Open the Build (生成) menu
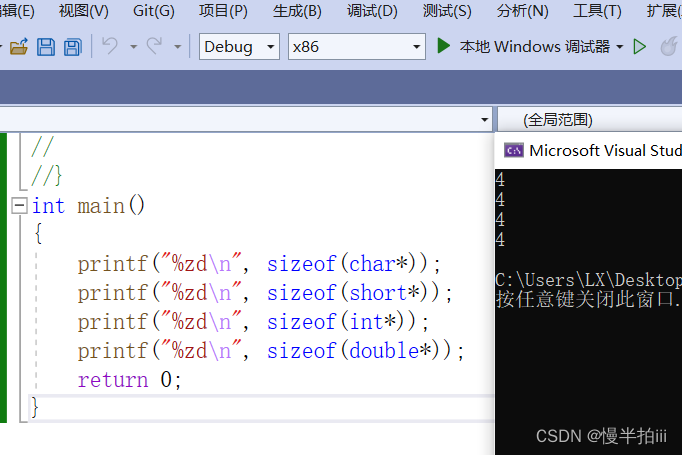682x455 pixels. pyautogui.click(x=297, y=10)
